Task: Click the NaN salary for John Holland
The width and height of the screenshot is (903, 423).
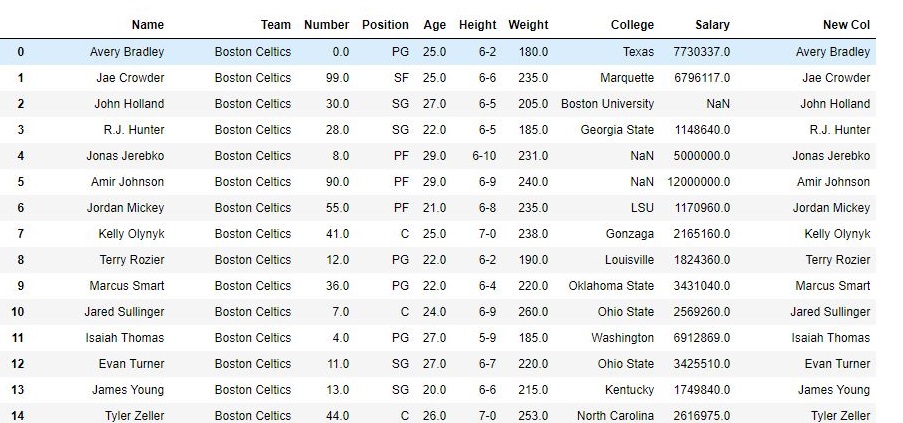Action: [718, 104]
